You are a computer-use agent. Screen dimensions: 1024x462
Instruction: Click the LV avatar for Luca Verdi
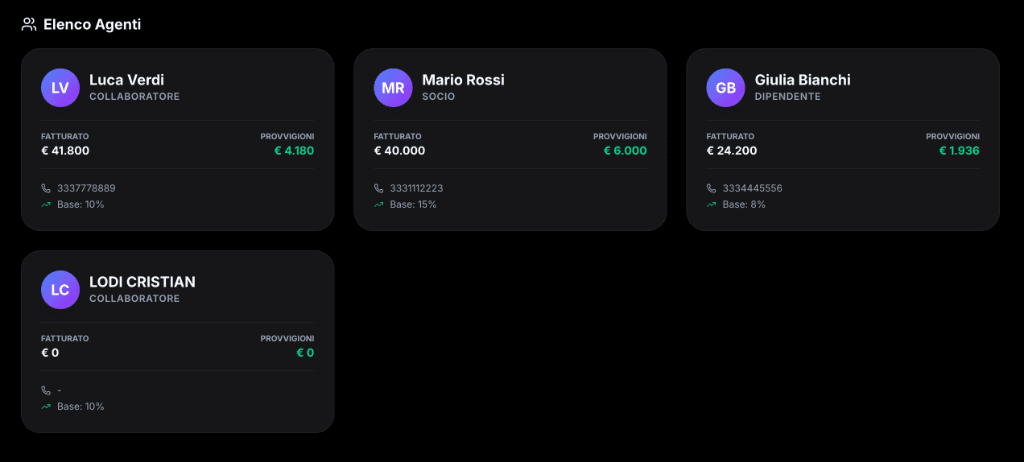click(x=60, y=87)
